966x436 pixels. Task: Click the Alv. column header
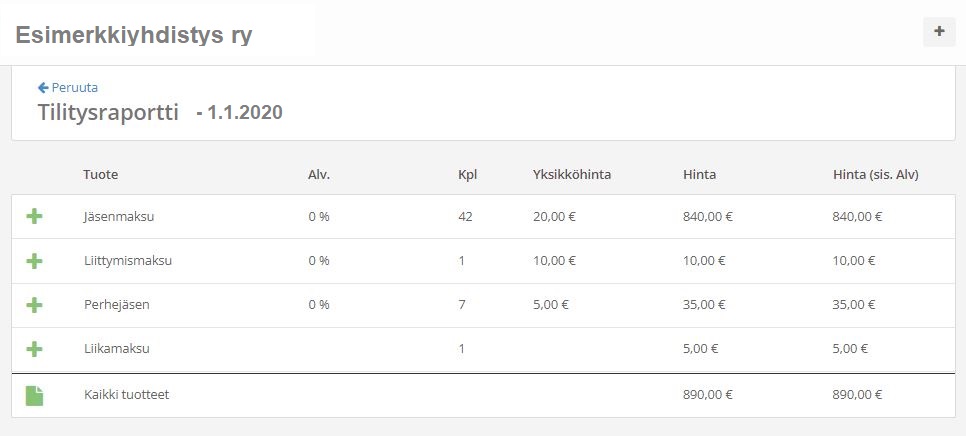319,175
